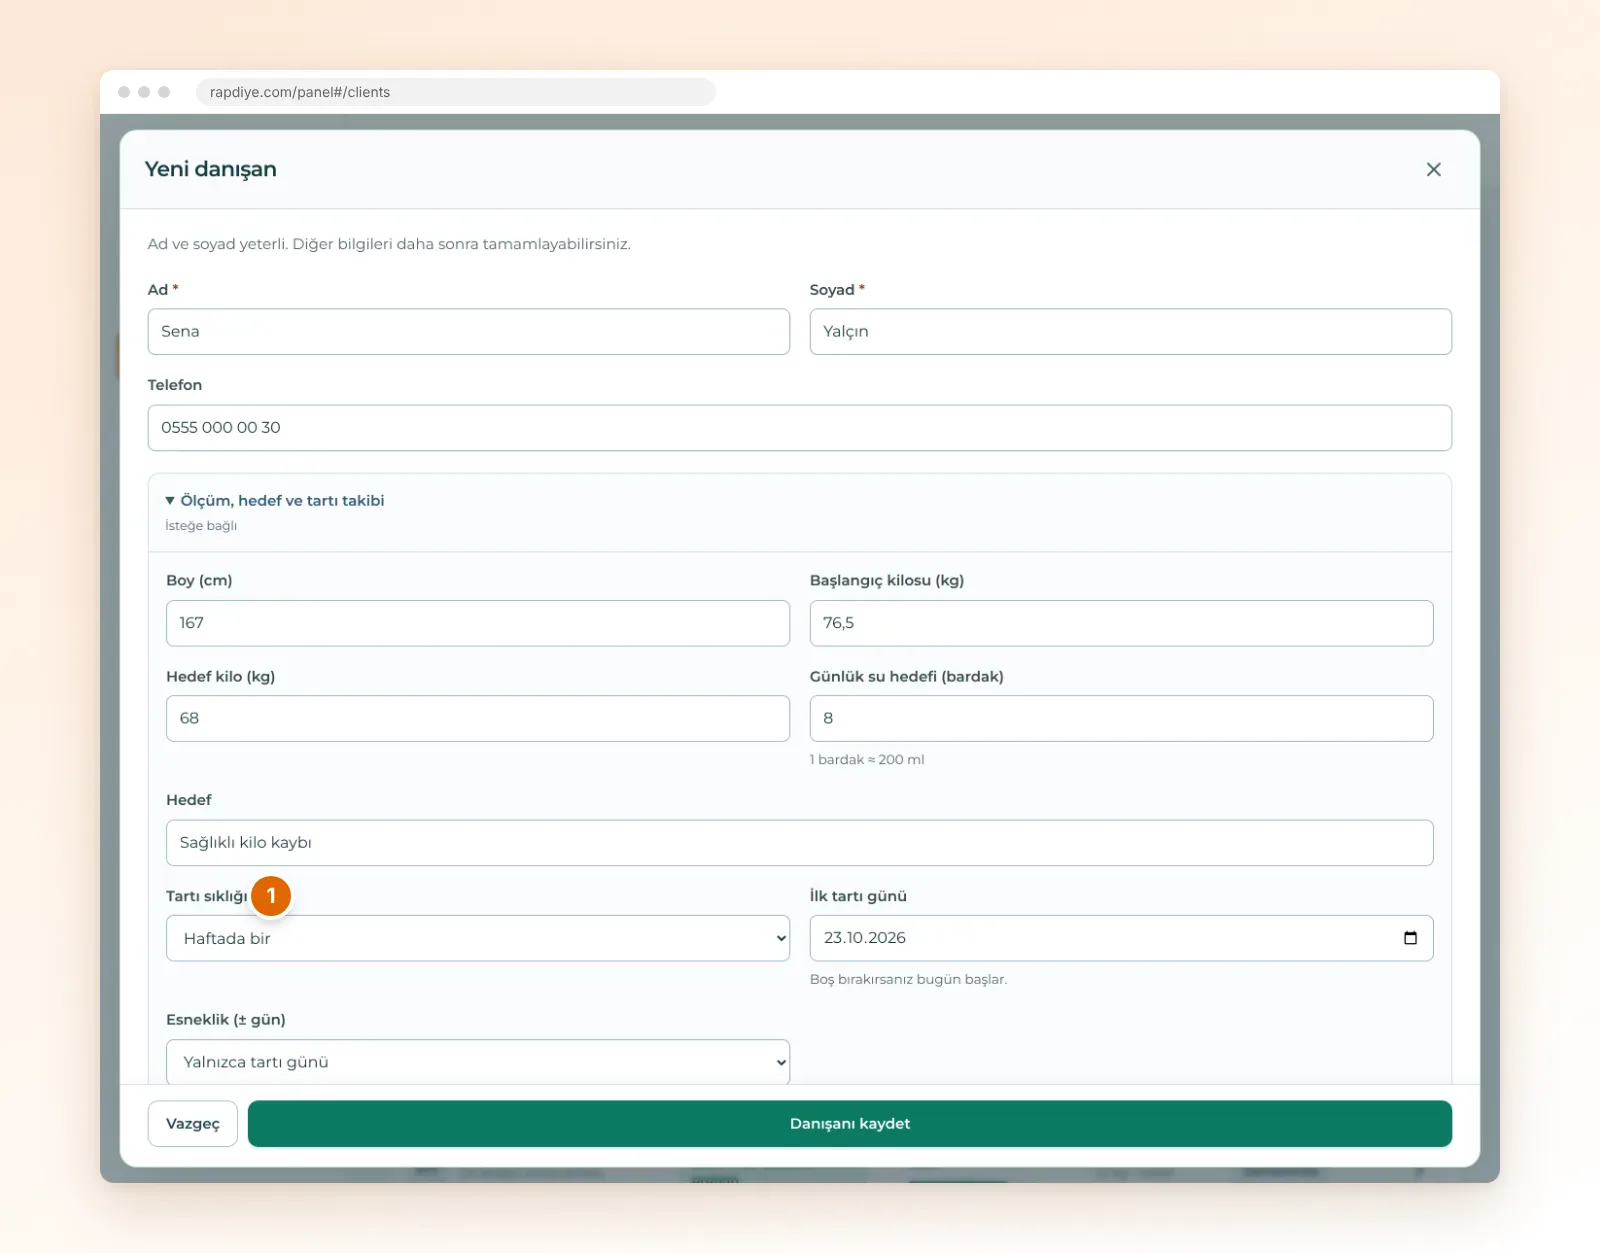Select the Boy (cm) field
Image resolution: width=1600 pixels, height=1253 pixels.
tap(478, 623)
